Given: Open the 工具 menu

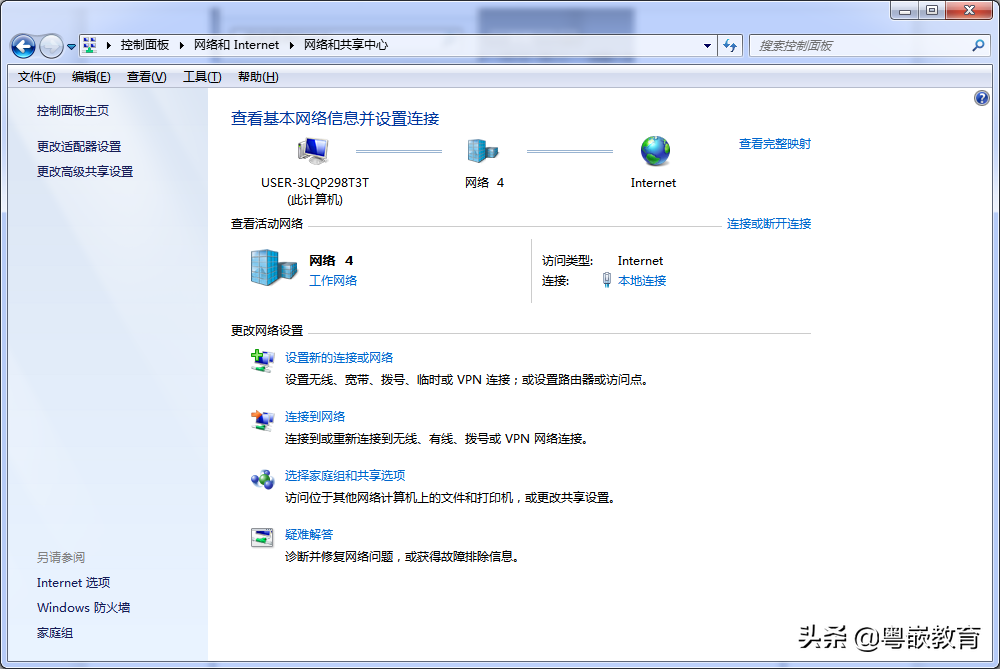Looking at the screenshot, I should [202, 76].
